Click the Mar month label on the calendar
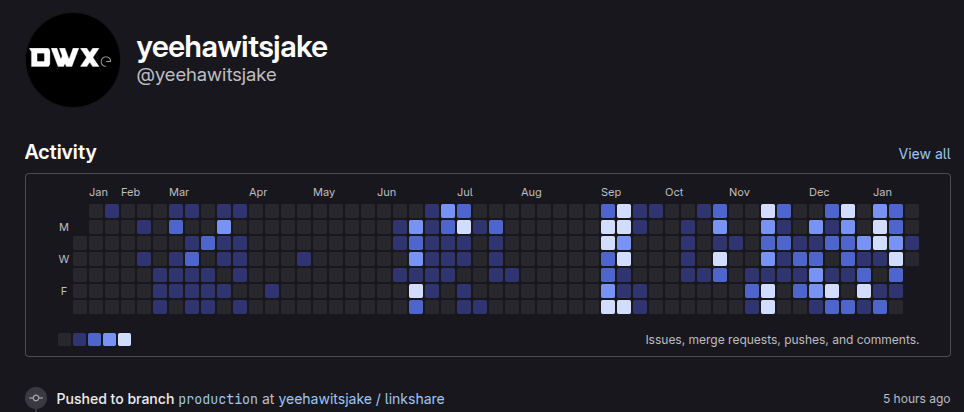This screenshot has height=412, width=964. tap(179, 192)
